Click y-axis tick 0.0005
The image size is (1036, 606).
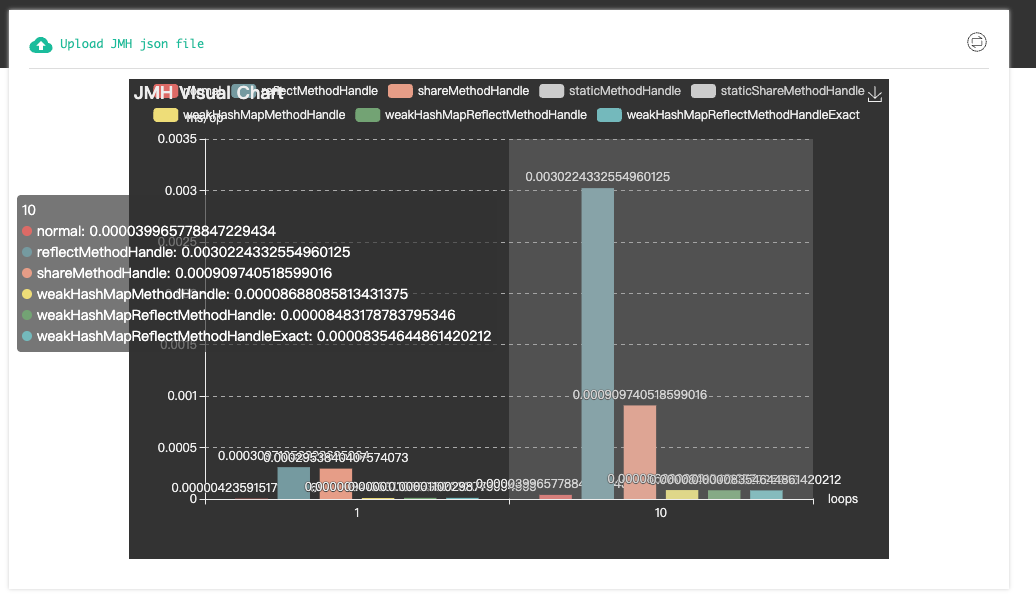[x=177, y=447]
